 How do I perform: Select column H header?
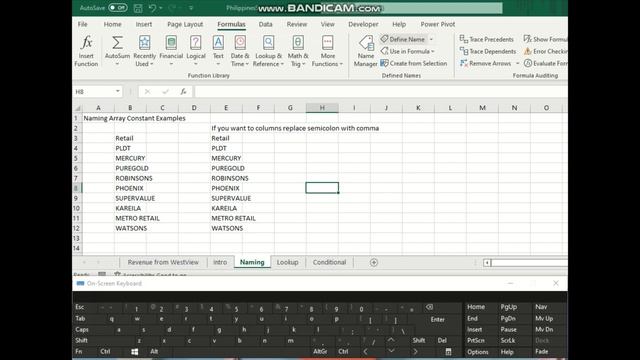tap(322, 108)
